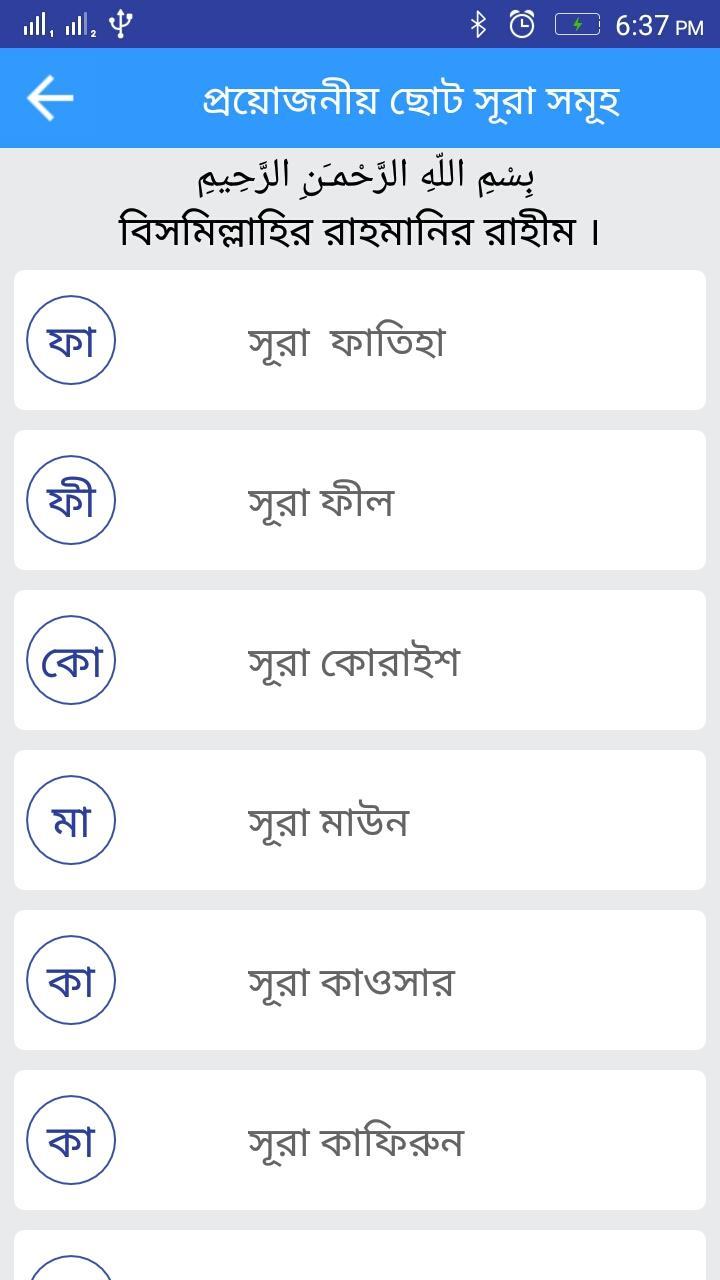
Task: Tap the alarm clock status icon
Action: coord(522,24)
